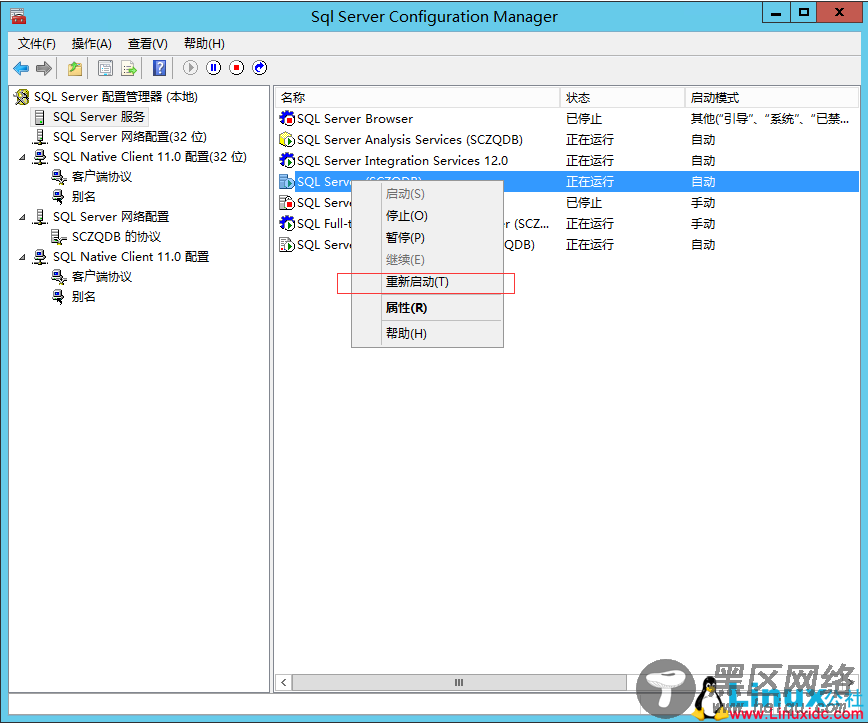Image resolution: width=868 pixels, height=724 pixels.
Task: Click 已停止 status of SQL Server Browser
Action: pos(583,118)
